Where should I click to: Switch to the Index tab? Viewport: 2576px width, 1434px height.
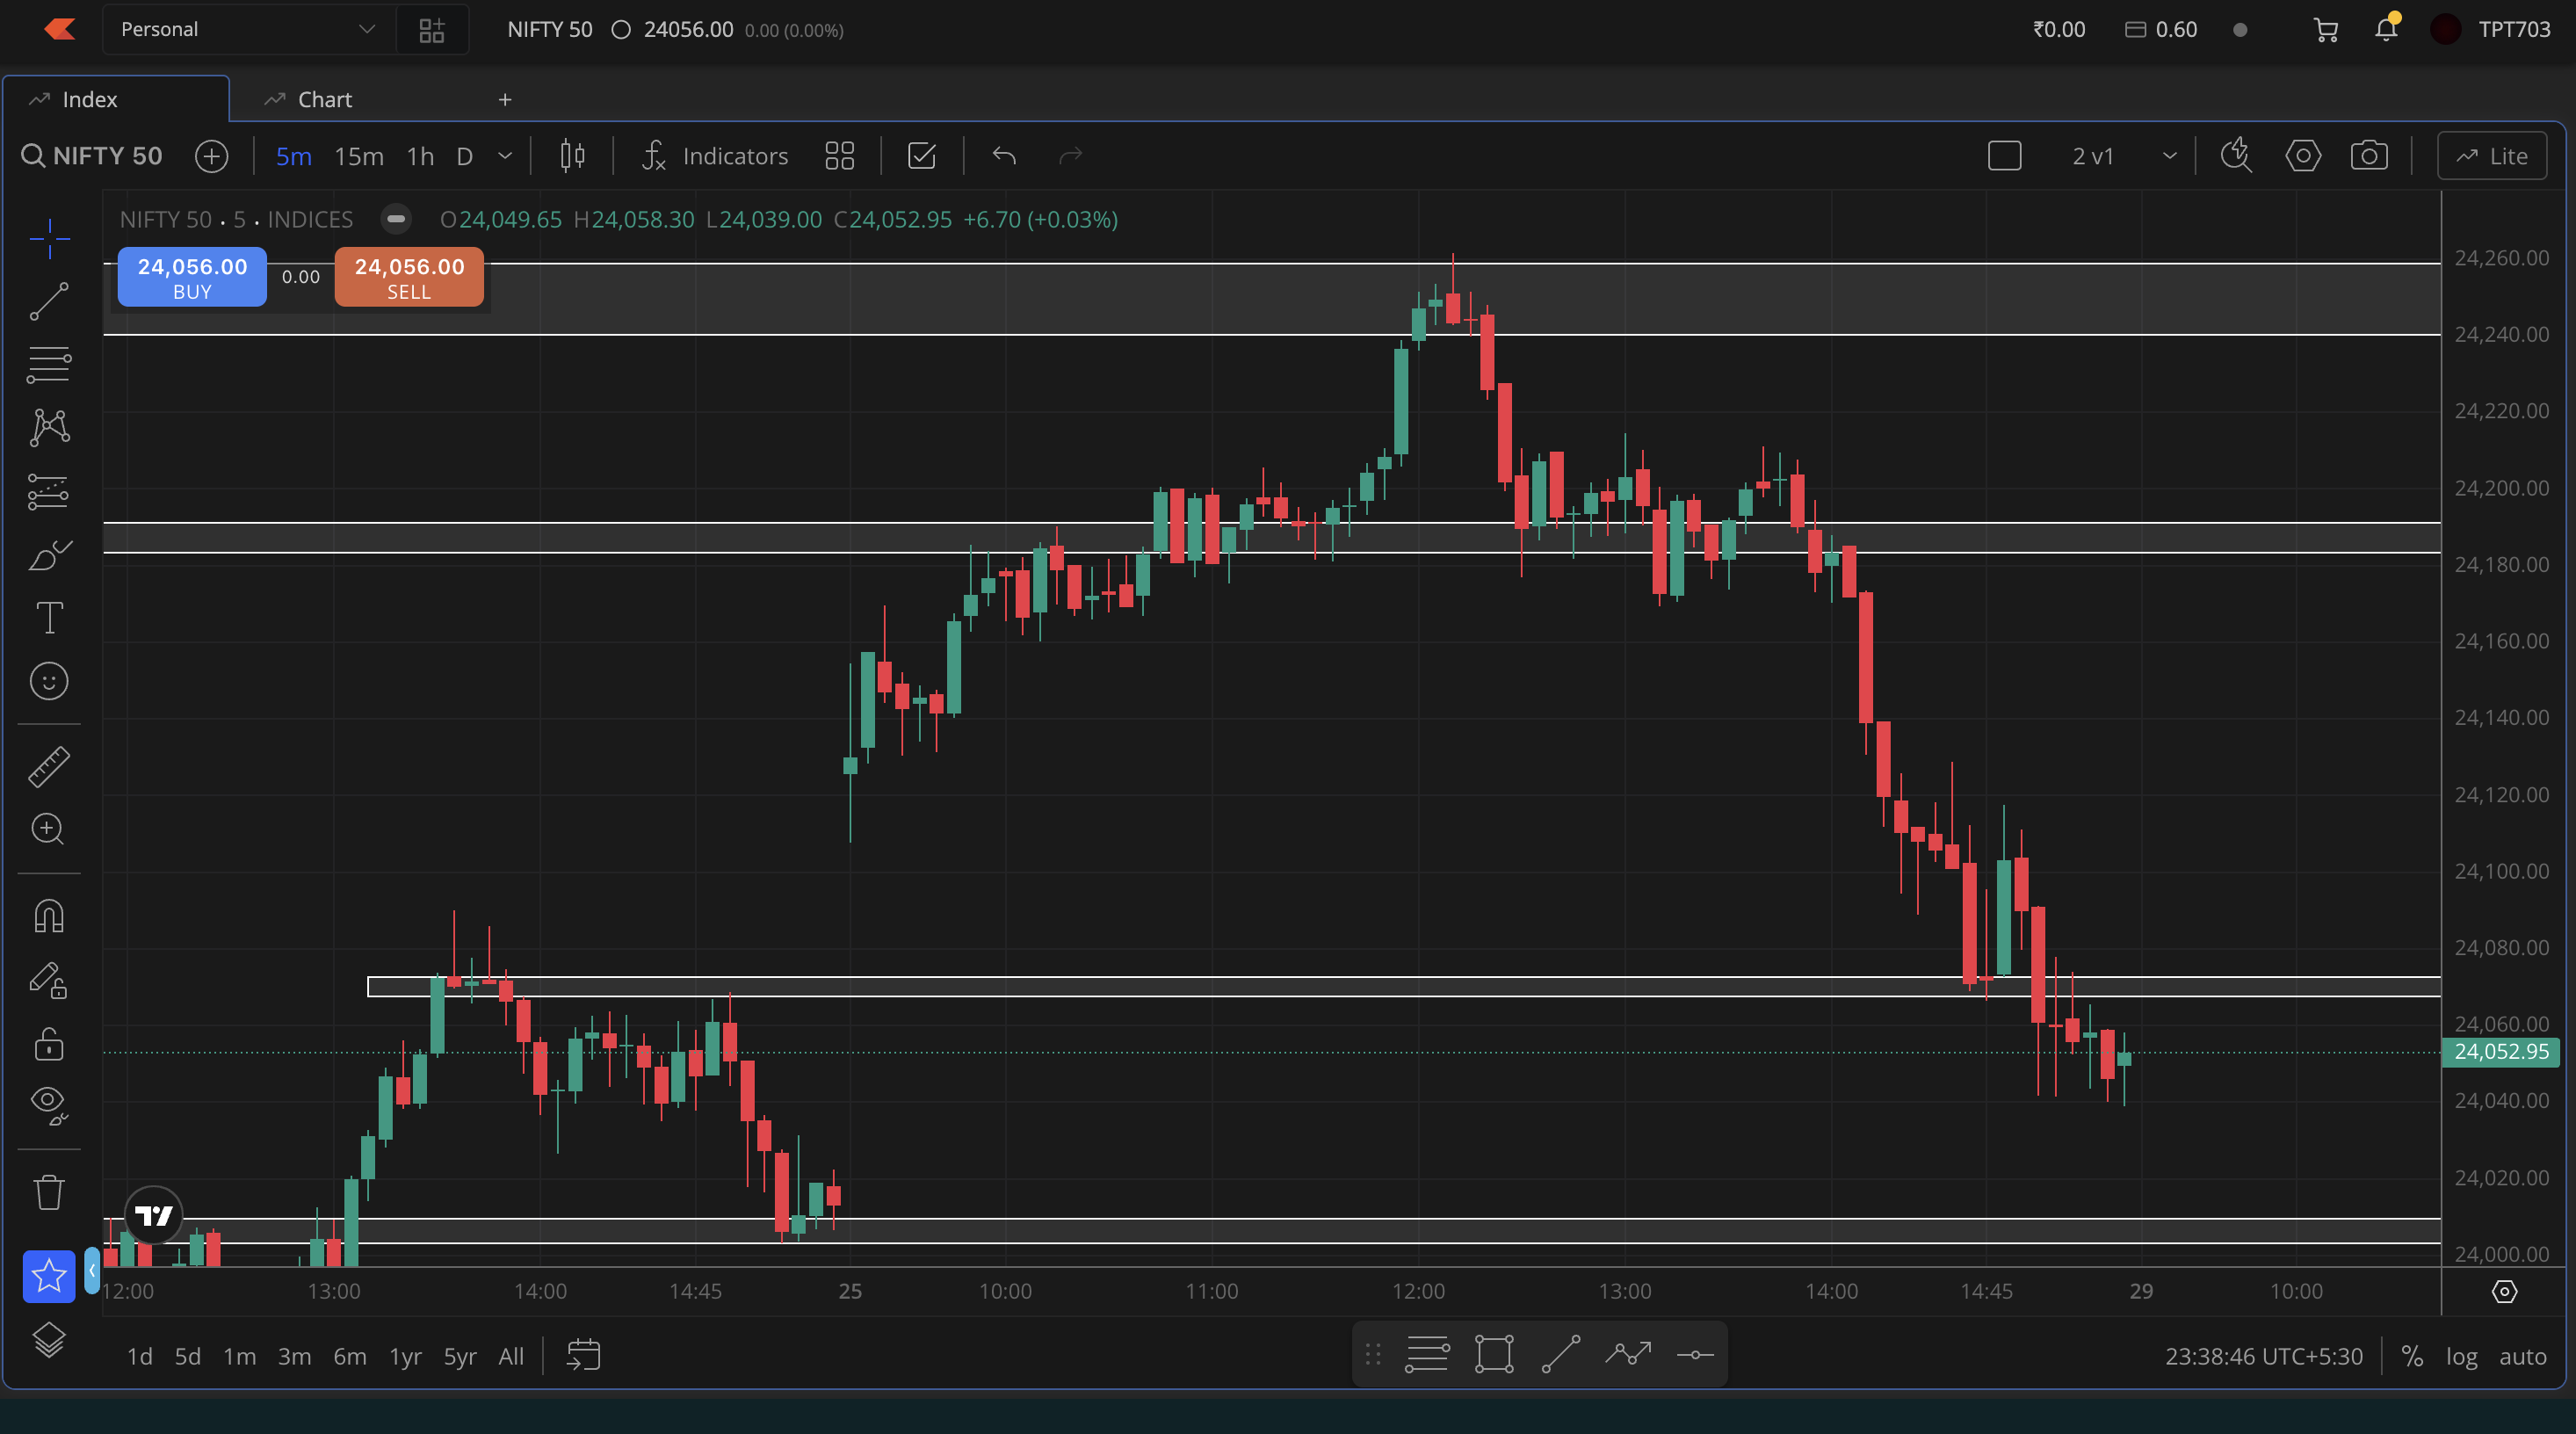116,99
